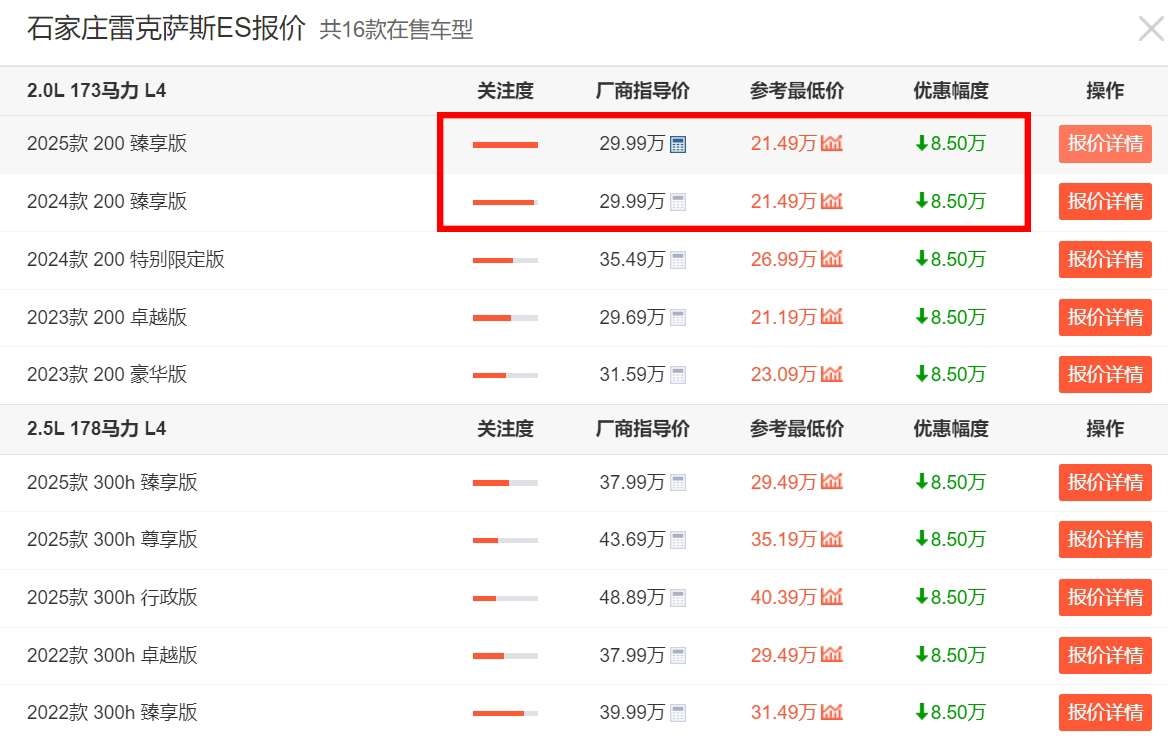Open model link 2025款 300h 臻享版
Image resolution: width=1168 pixels, height=739 pixels.
[112, 483]
